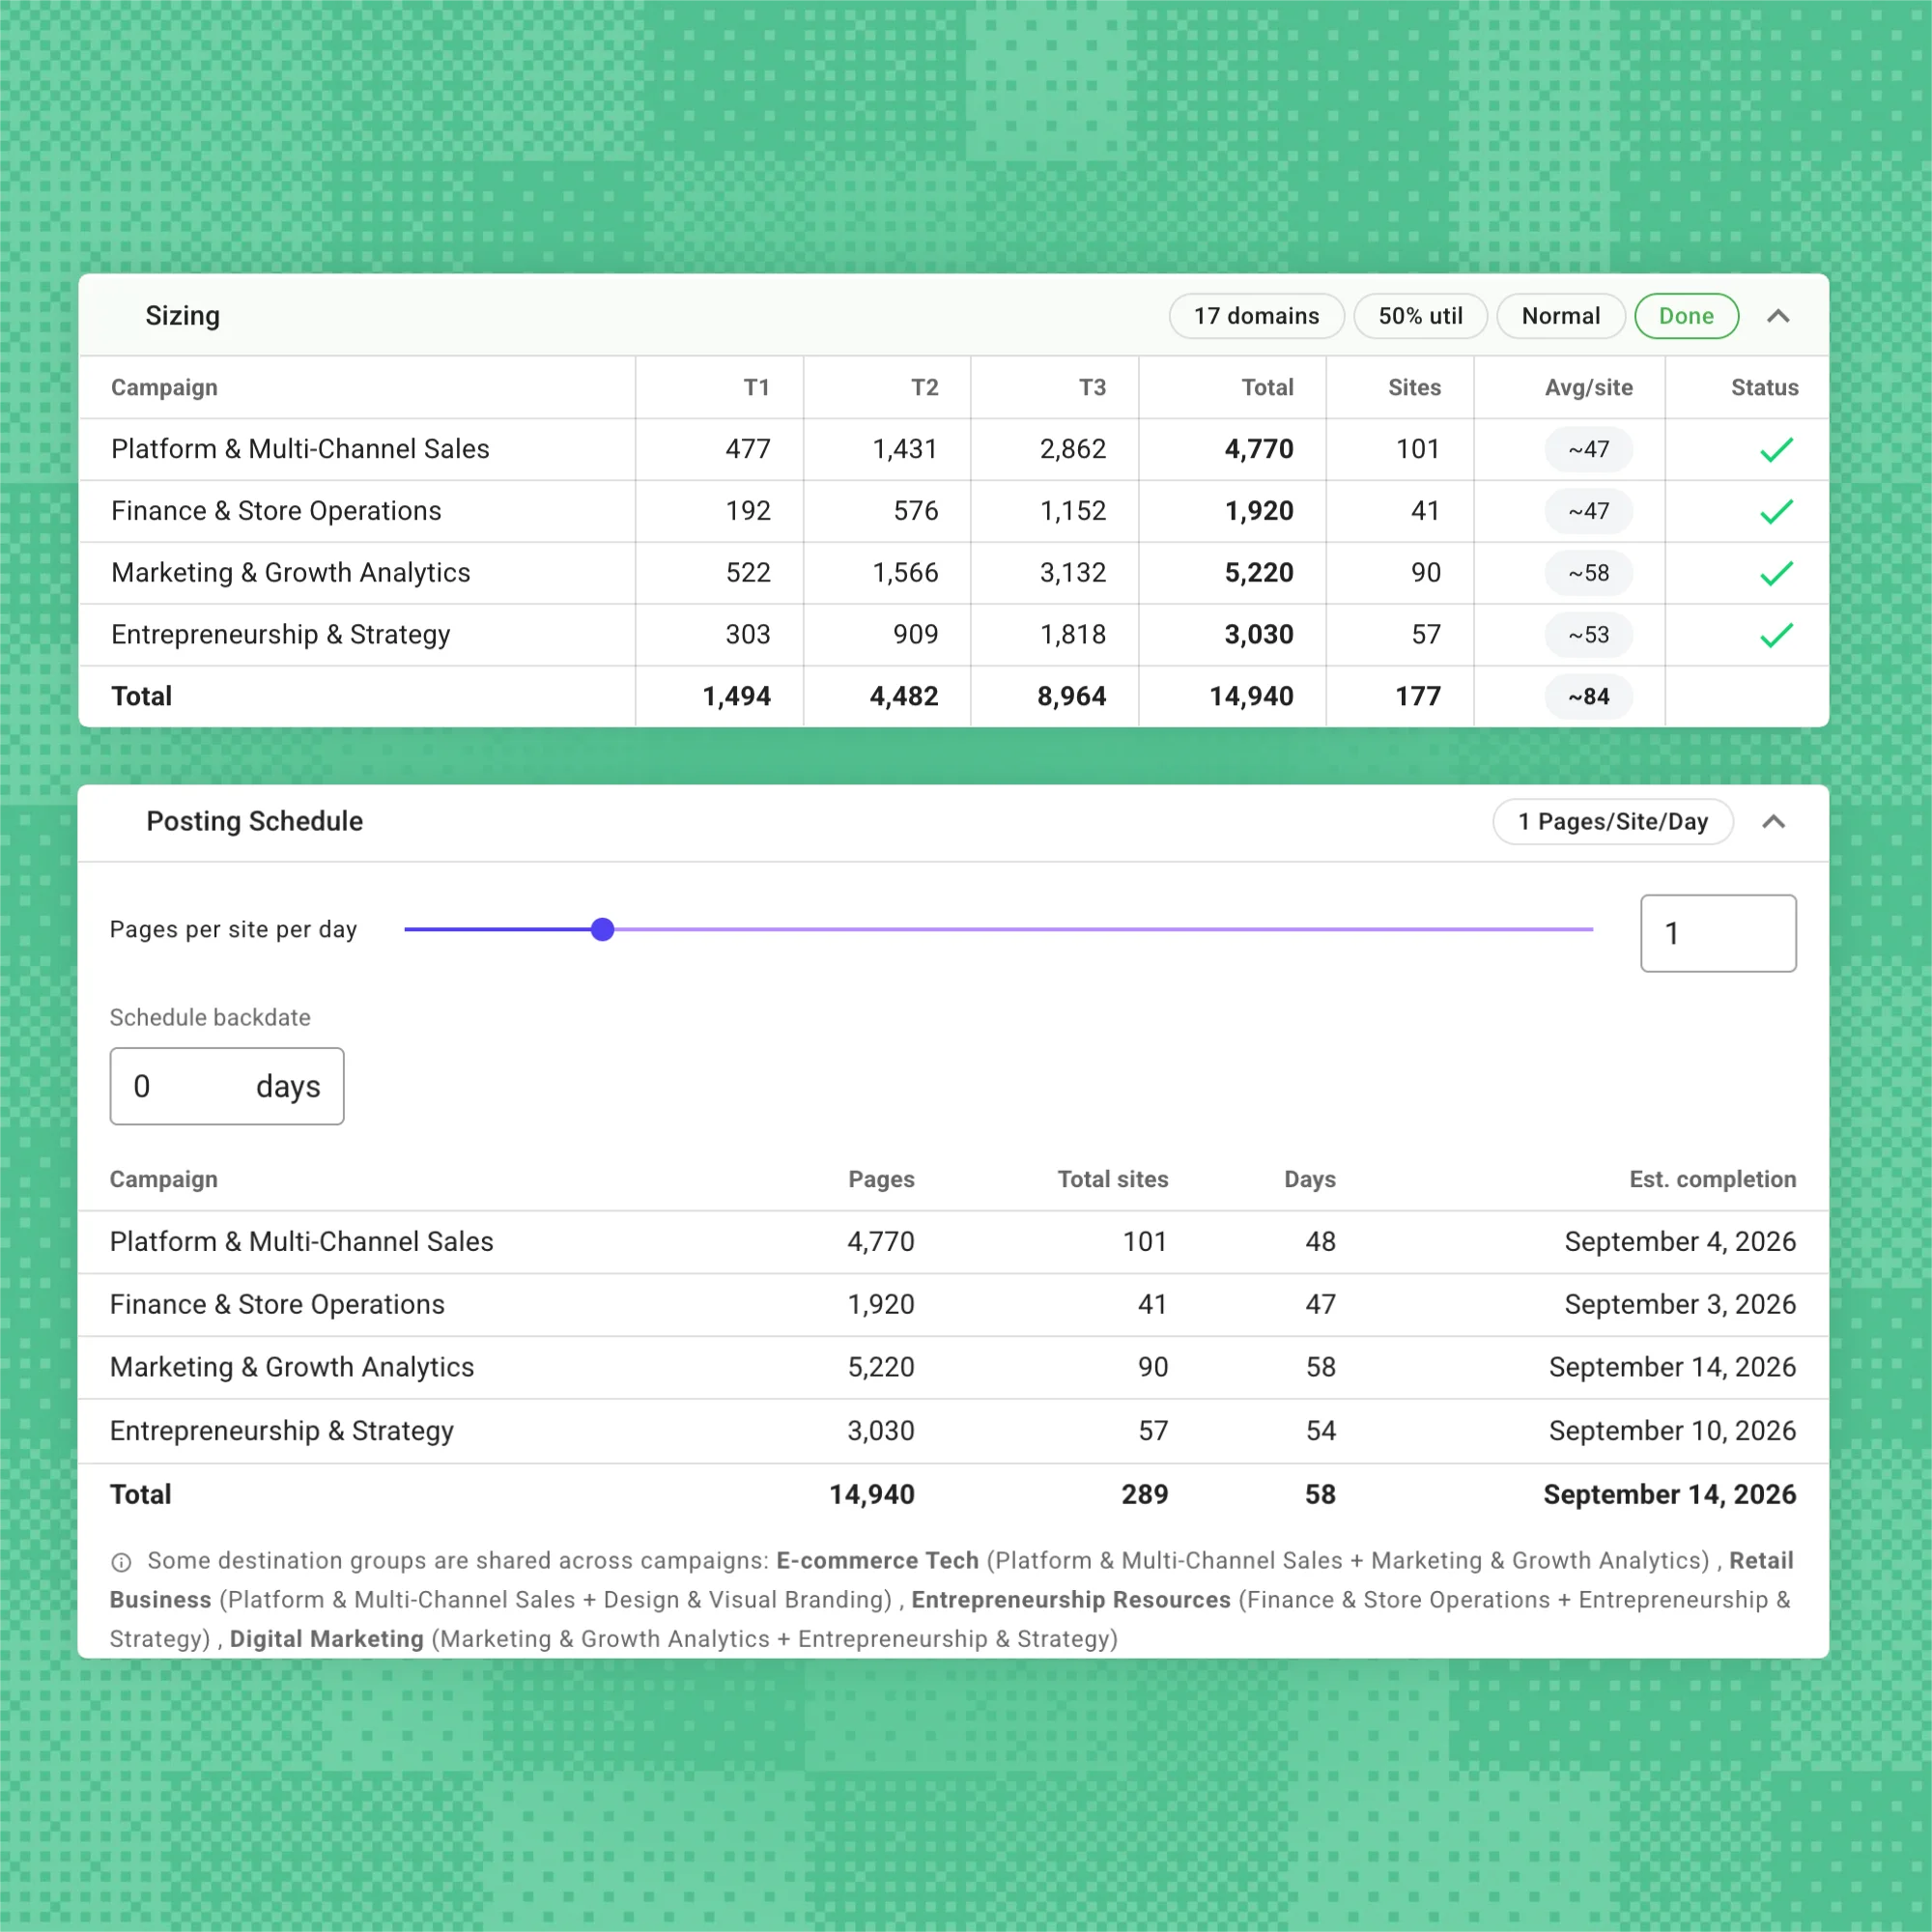Click the ~58 avg/site chip in Sizing
This screenshot has height=1932, width=1932.
tap(1588, 573)
